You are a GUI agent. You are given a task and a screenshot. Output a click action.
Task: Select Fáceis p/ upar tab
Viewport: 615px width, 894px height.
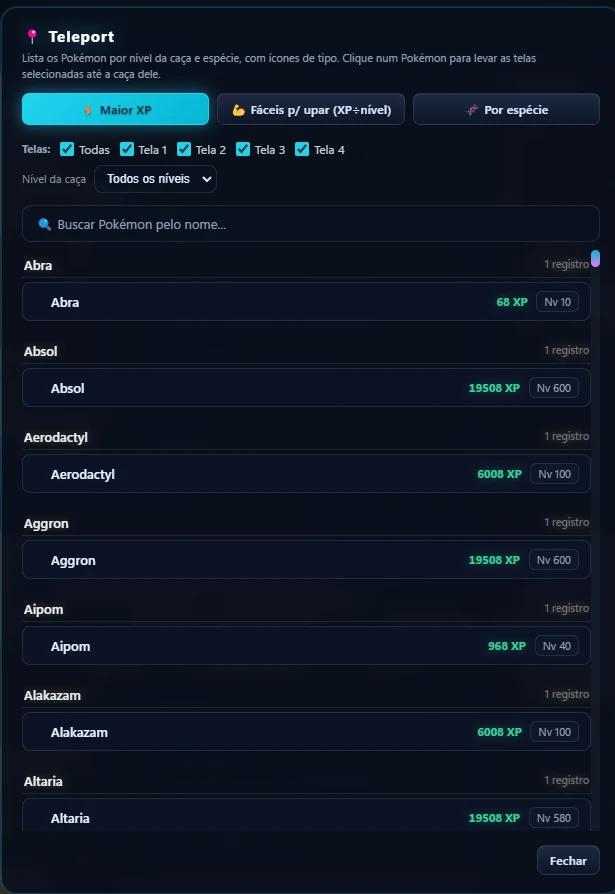311,109
